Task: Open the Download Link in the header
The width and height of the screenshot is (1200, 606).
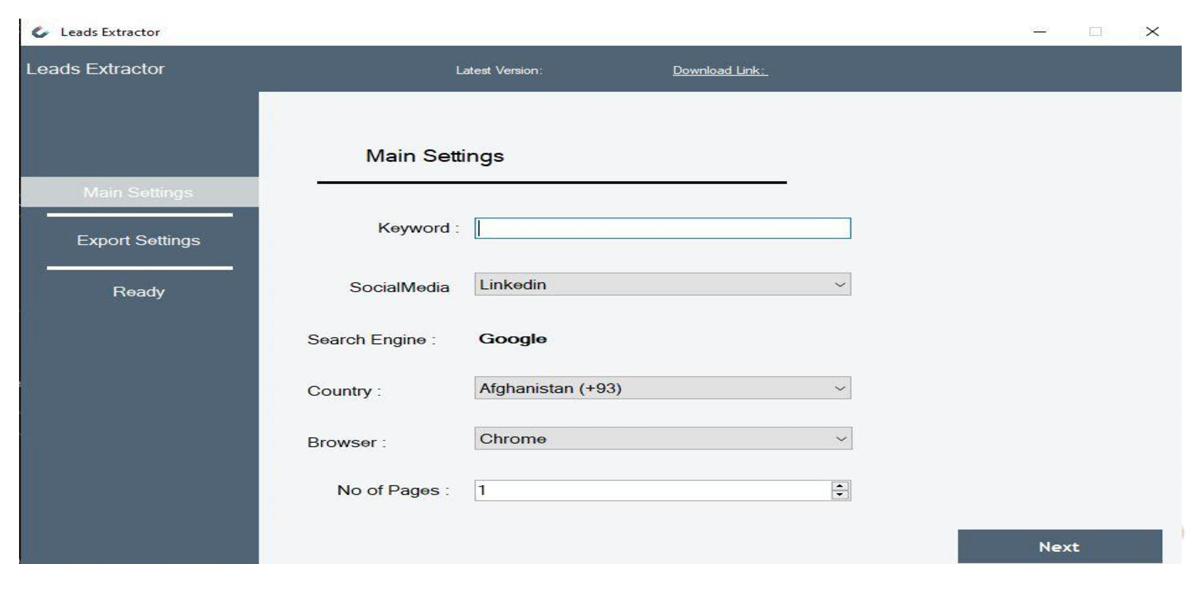Action: pyautogui.click(x=719, y=71)
